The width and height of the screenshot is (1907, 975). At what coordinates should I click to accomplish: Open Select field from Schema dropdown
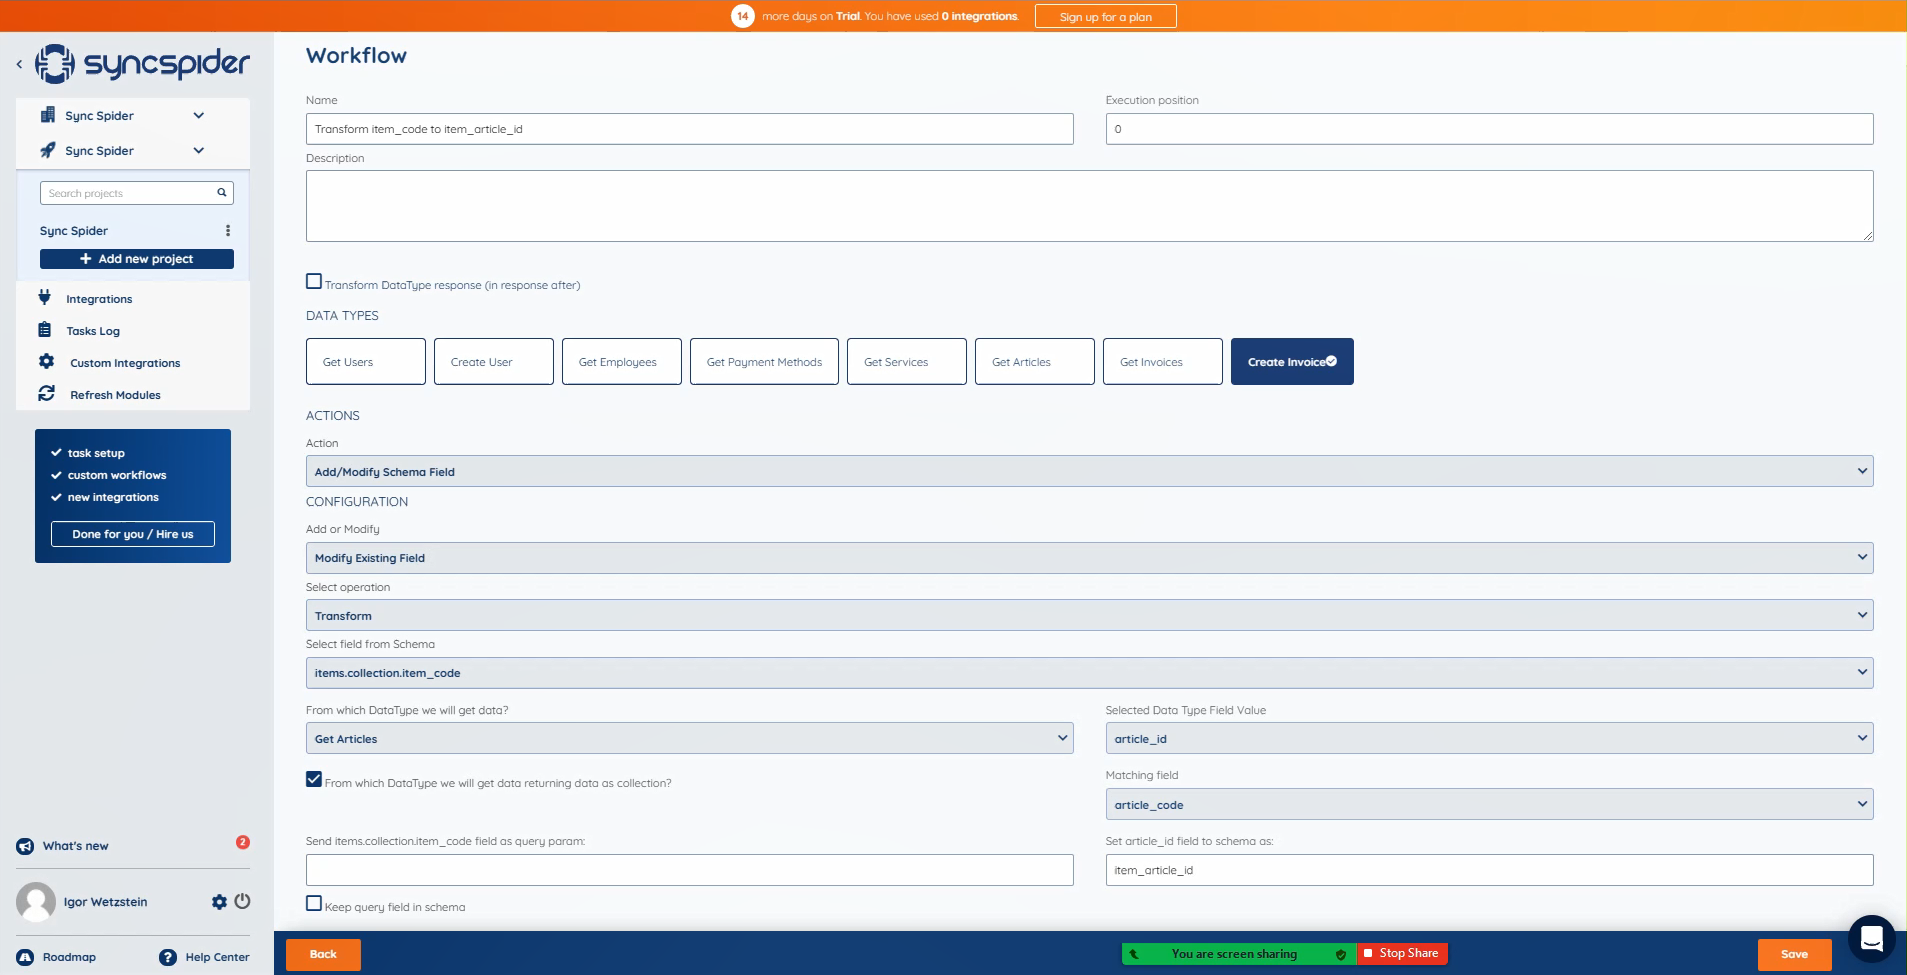(1089, 672)
